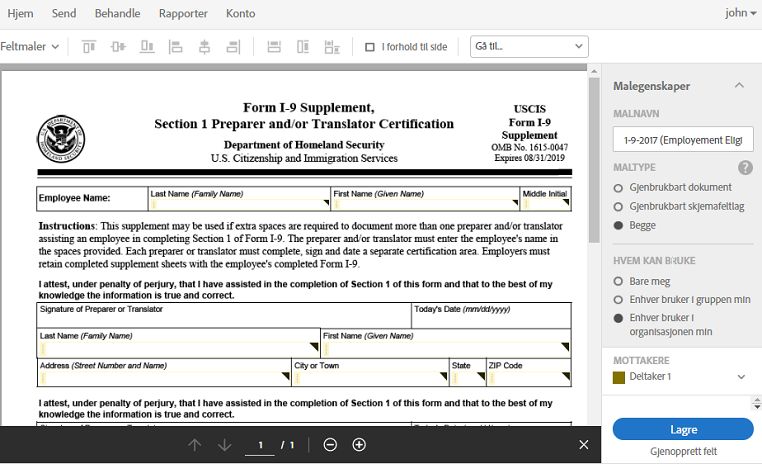This screenshot has width=762, height=464.
Task: Open the Send menu
Action: [x=64, y=13]
